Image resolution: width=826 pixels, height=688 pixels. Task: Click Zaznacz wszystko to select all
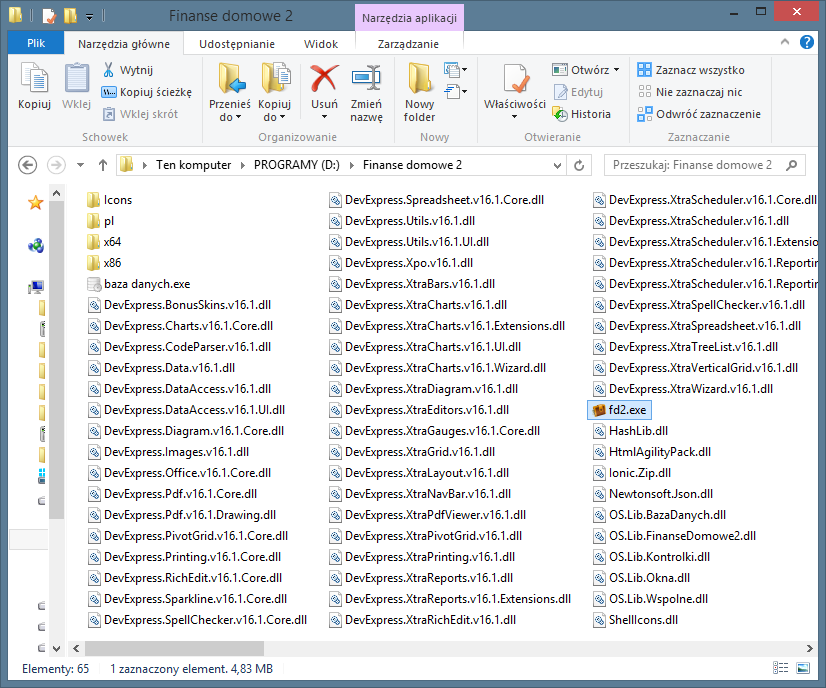699,70
